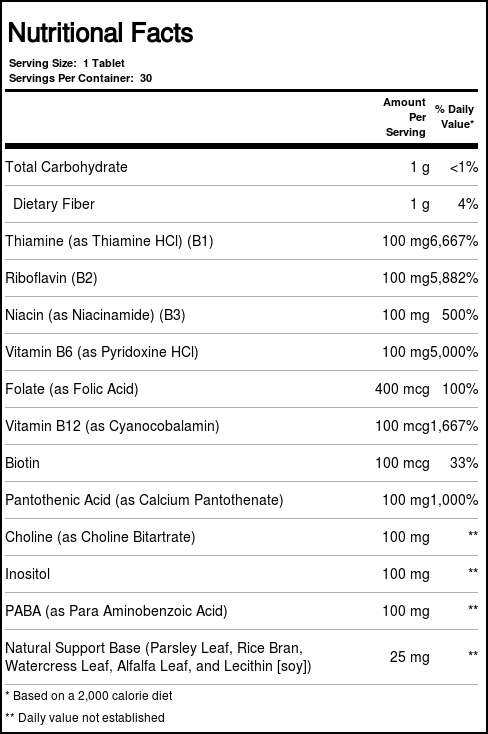Click the Amount Per Serving column header
The height and width of the screenshot is (734, 488).
[x=405, y=117]
